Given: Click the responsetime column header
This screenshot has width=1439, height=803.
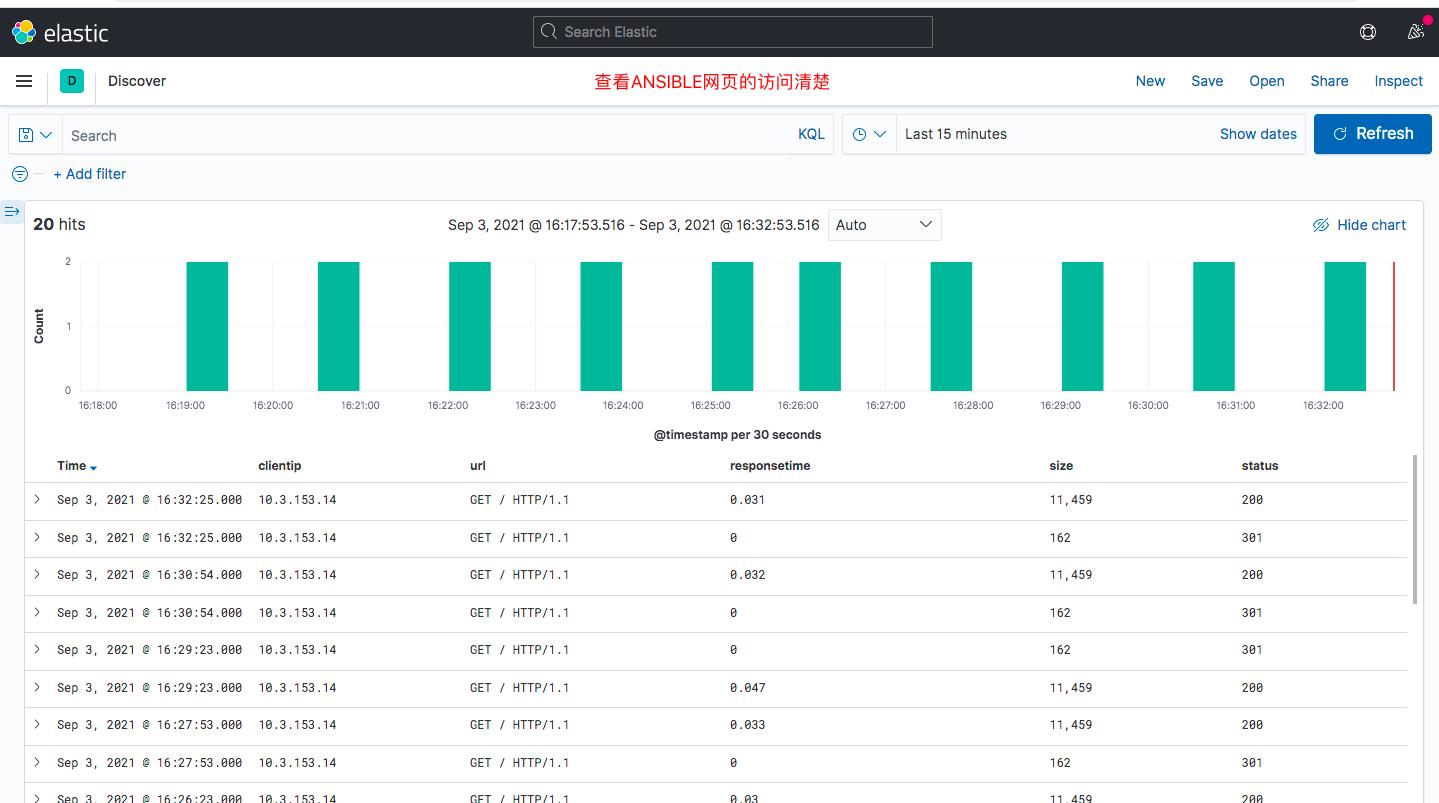Looking at the screenshot, I should pyautogui.click(x=770, y=466).
